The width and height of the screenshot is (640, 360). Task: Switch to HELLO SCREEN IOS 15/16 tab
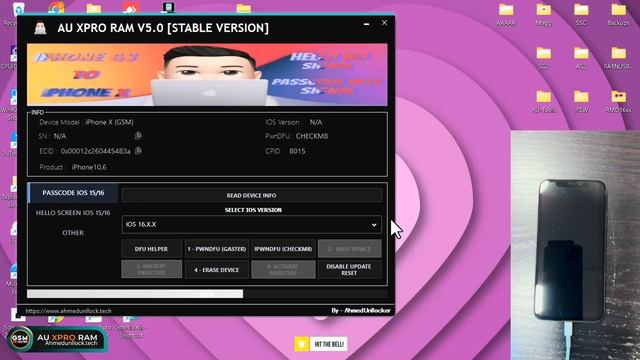73,213
